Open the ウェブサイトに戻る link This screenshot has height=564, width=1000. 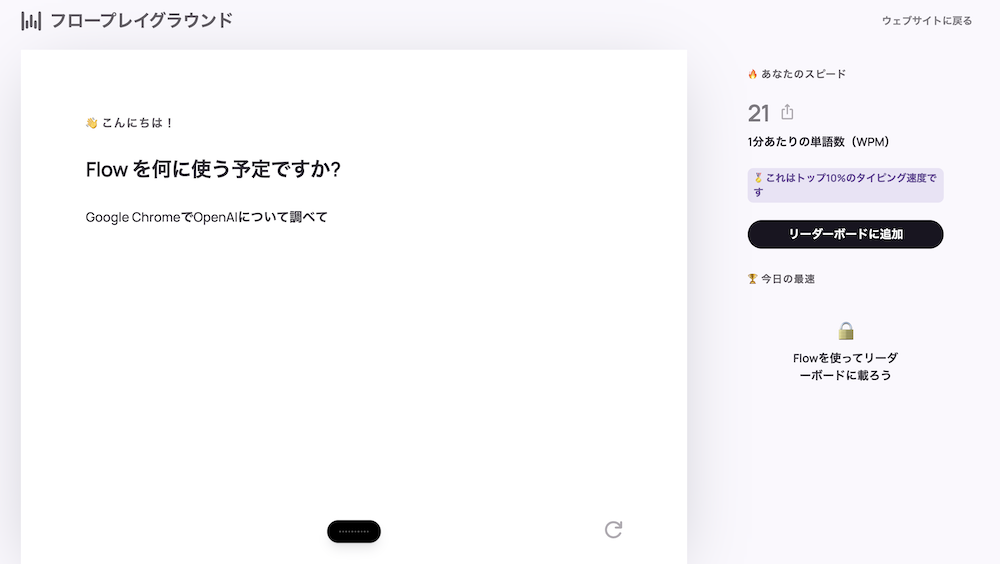[x=927, y=20]
